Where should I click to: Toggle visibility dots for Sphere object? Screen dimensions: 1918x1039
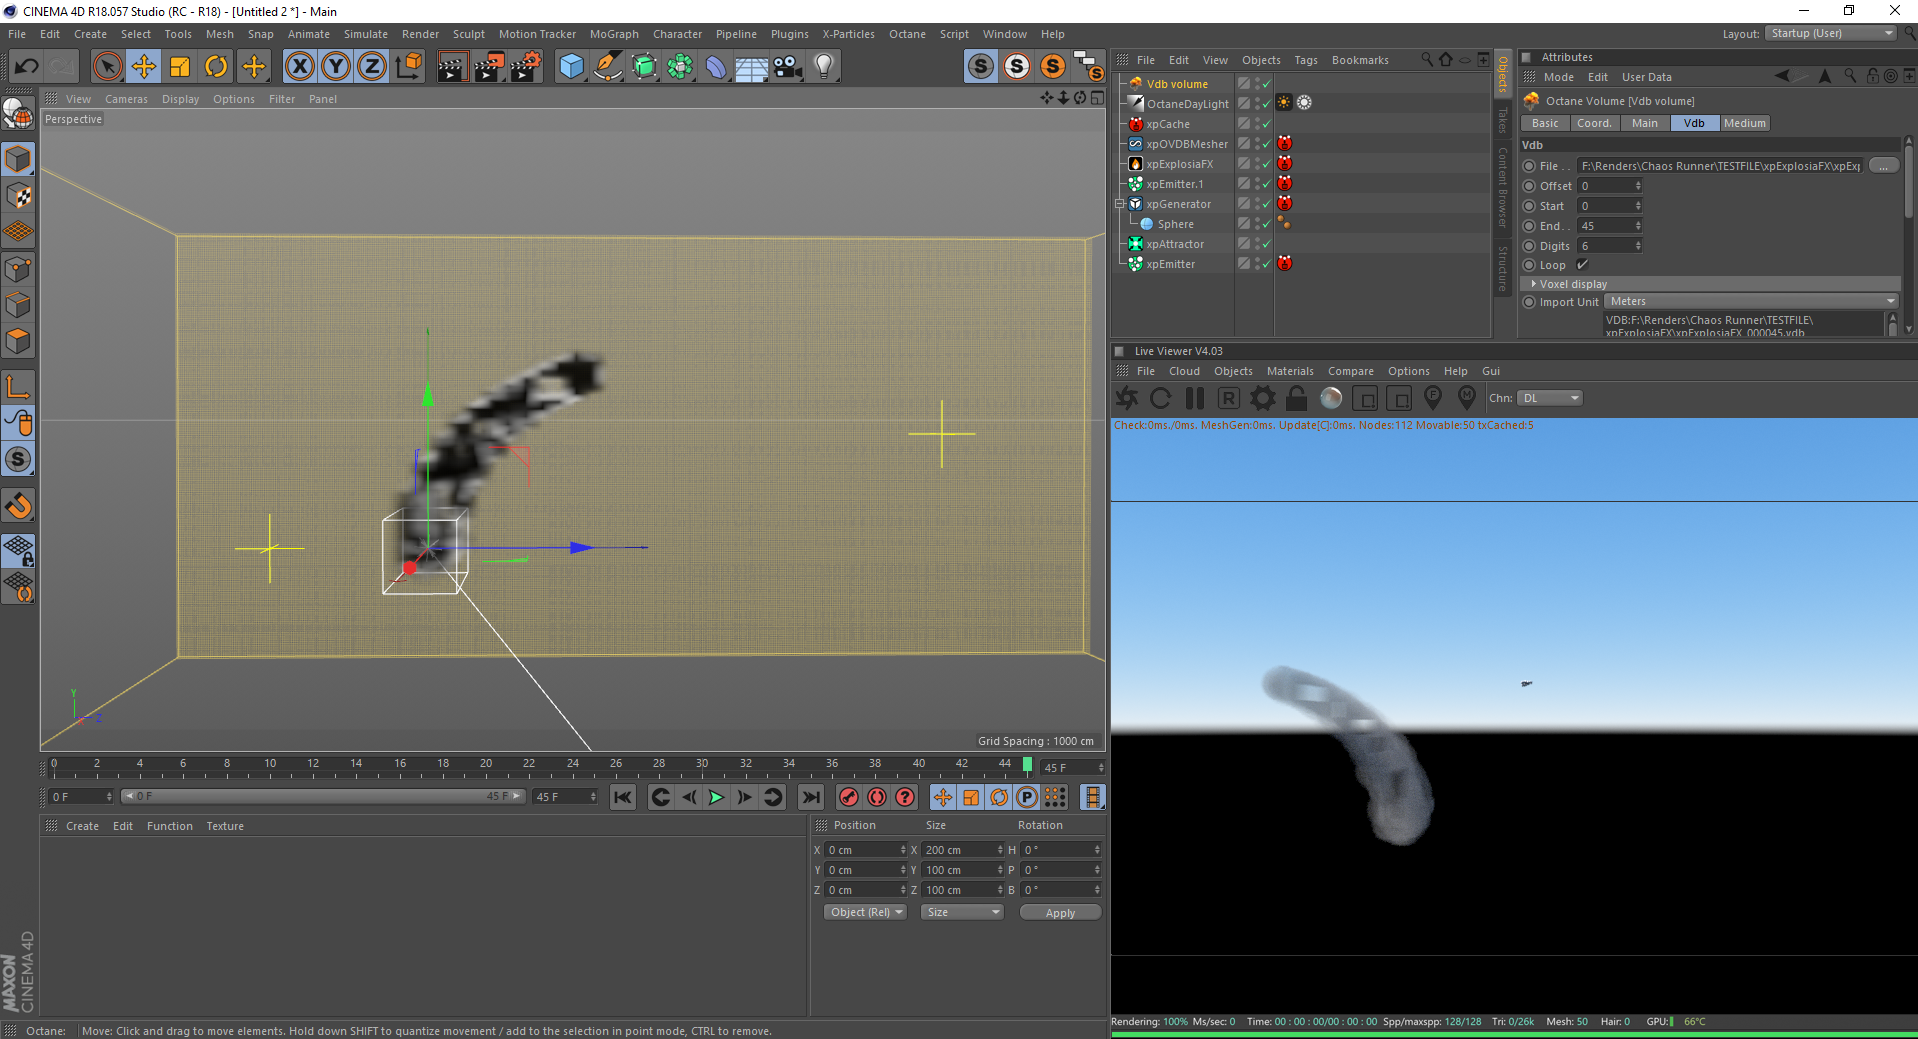pos(1257,224)
